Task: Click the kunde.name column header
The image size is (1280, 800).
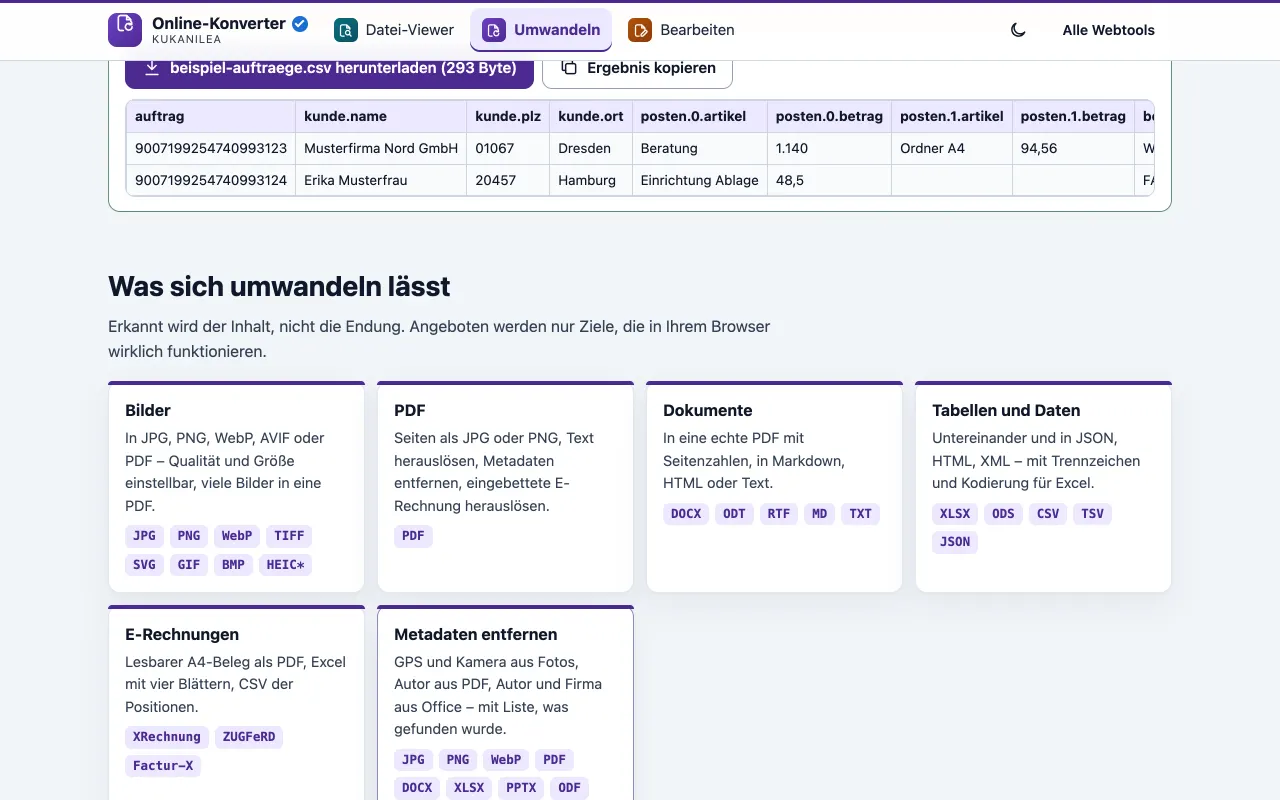Action: 381,116
